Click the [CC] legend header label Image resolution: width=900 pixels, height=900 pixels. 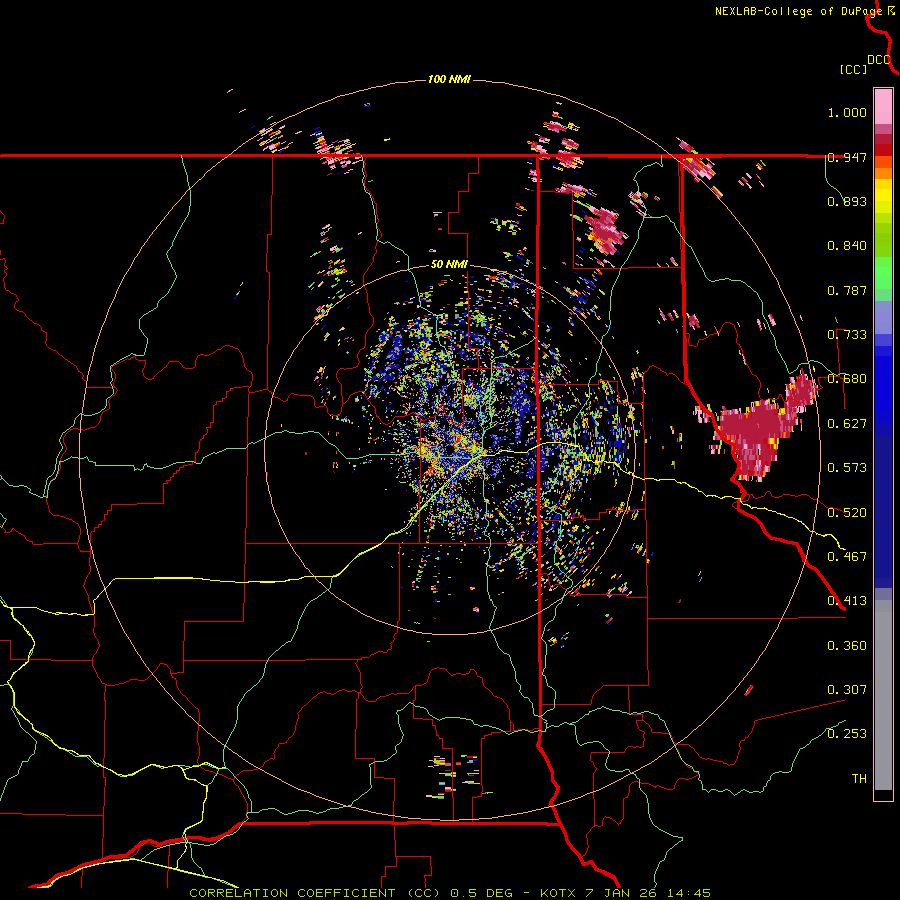click(853, 69)
